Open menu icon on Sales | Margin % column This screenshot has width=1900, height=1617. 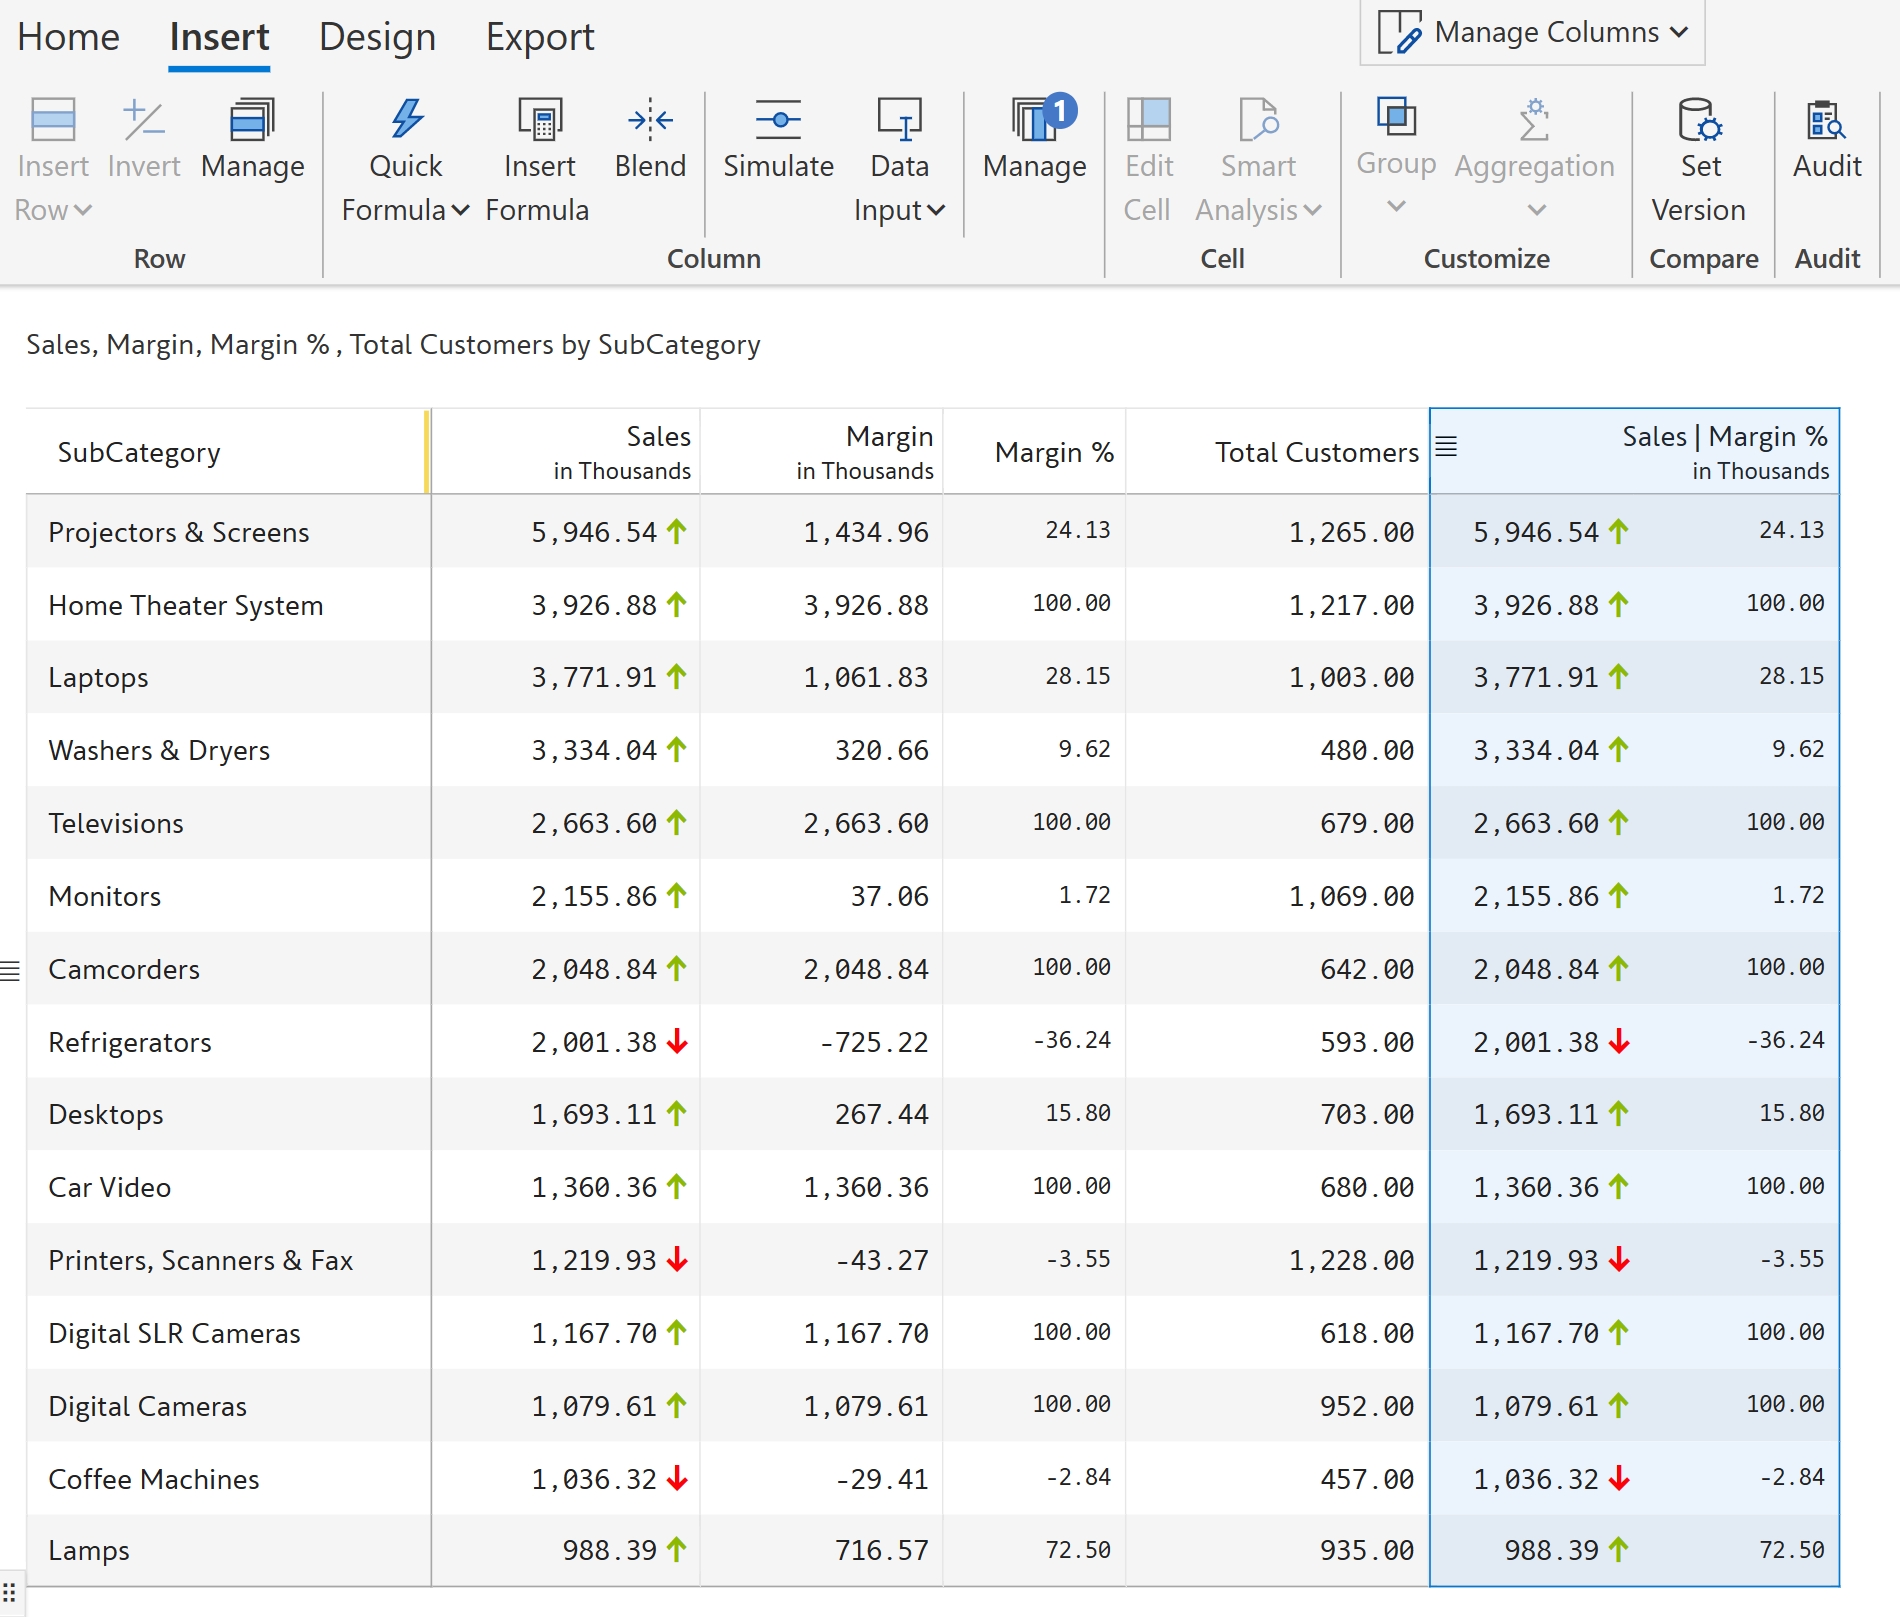(x=1446, y=446)
